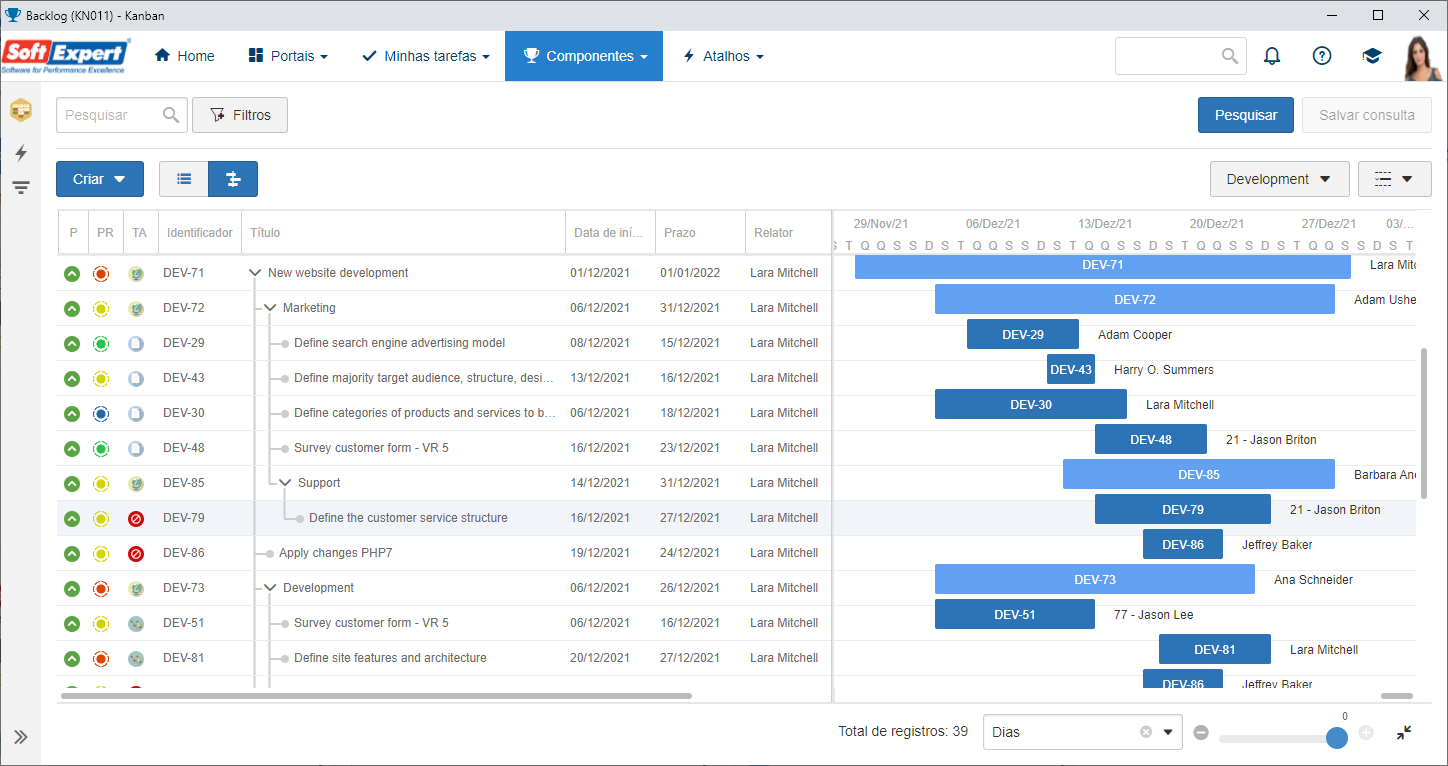Click the DEV-71 Gantt bar
1448x766 pixels.
[x=1103, y=265]
